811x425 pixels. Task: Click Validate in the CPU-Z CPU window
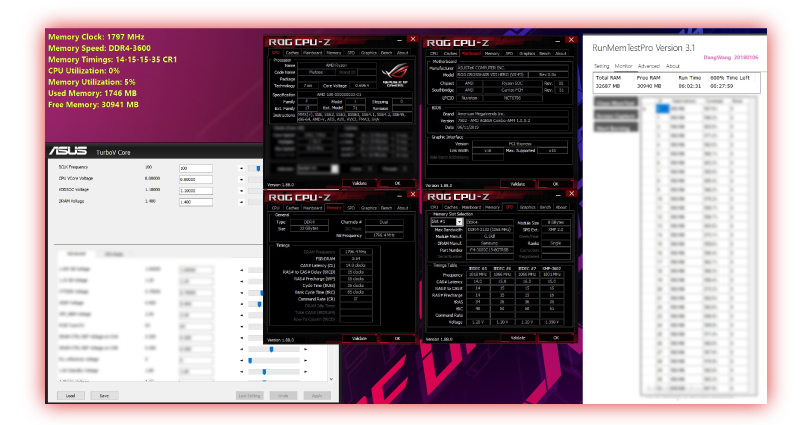[359, 183]
